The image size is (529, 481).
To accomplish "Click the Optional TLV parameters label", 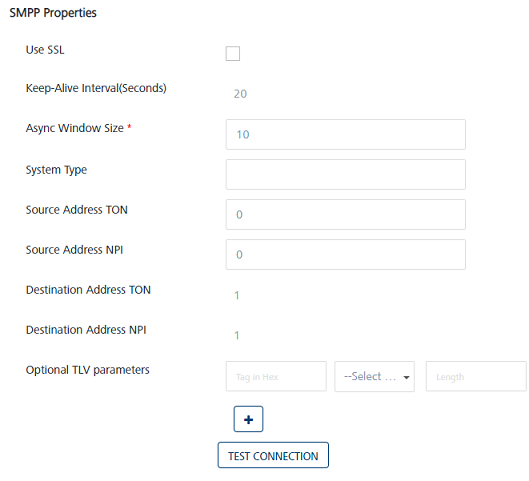I will pos(88,370).
